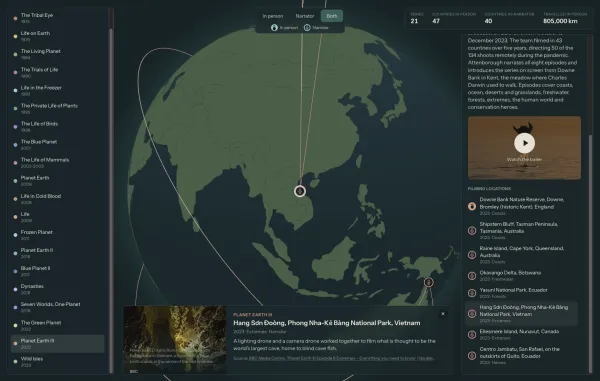The height and width of the screenshot is (381, 600).
Task: Open Frozen Planet series
Action: click(x=57, y=234)
